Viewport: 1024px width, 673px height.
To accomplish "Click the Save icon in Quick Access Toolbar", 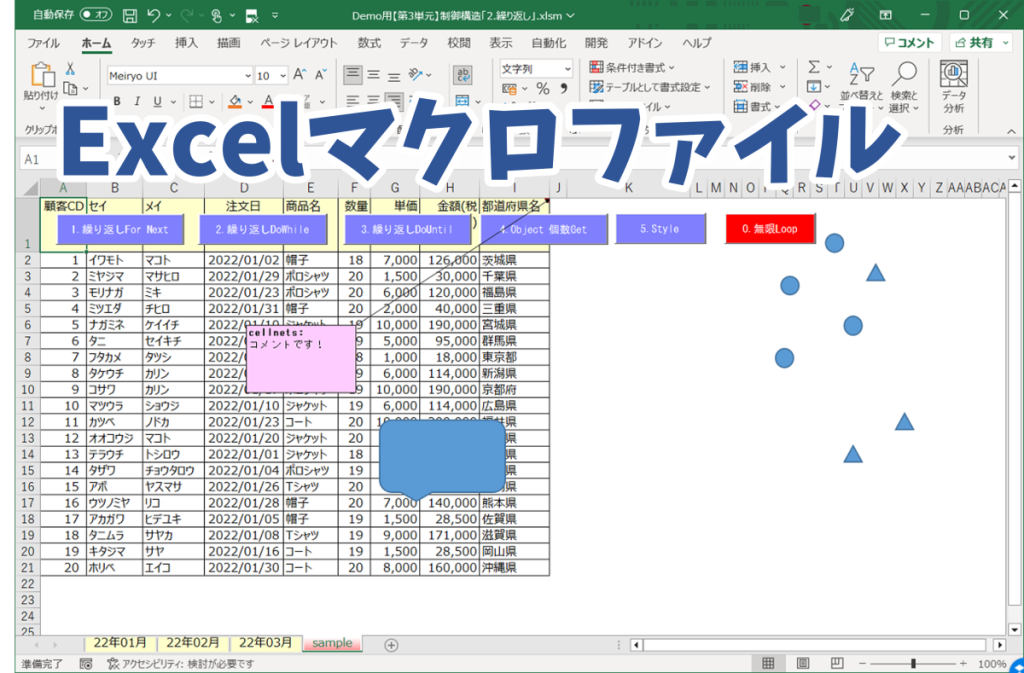I will point(130,15).
